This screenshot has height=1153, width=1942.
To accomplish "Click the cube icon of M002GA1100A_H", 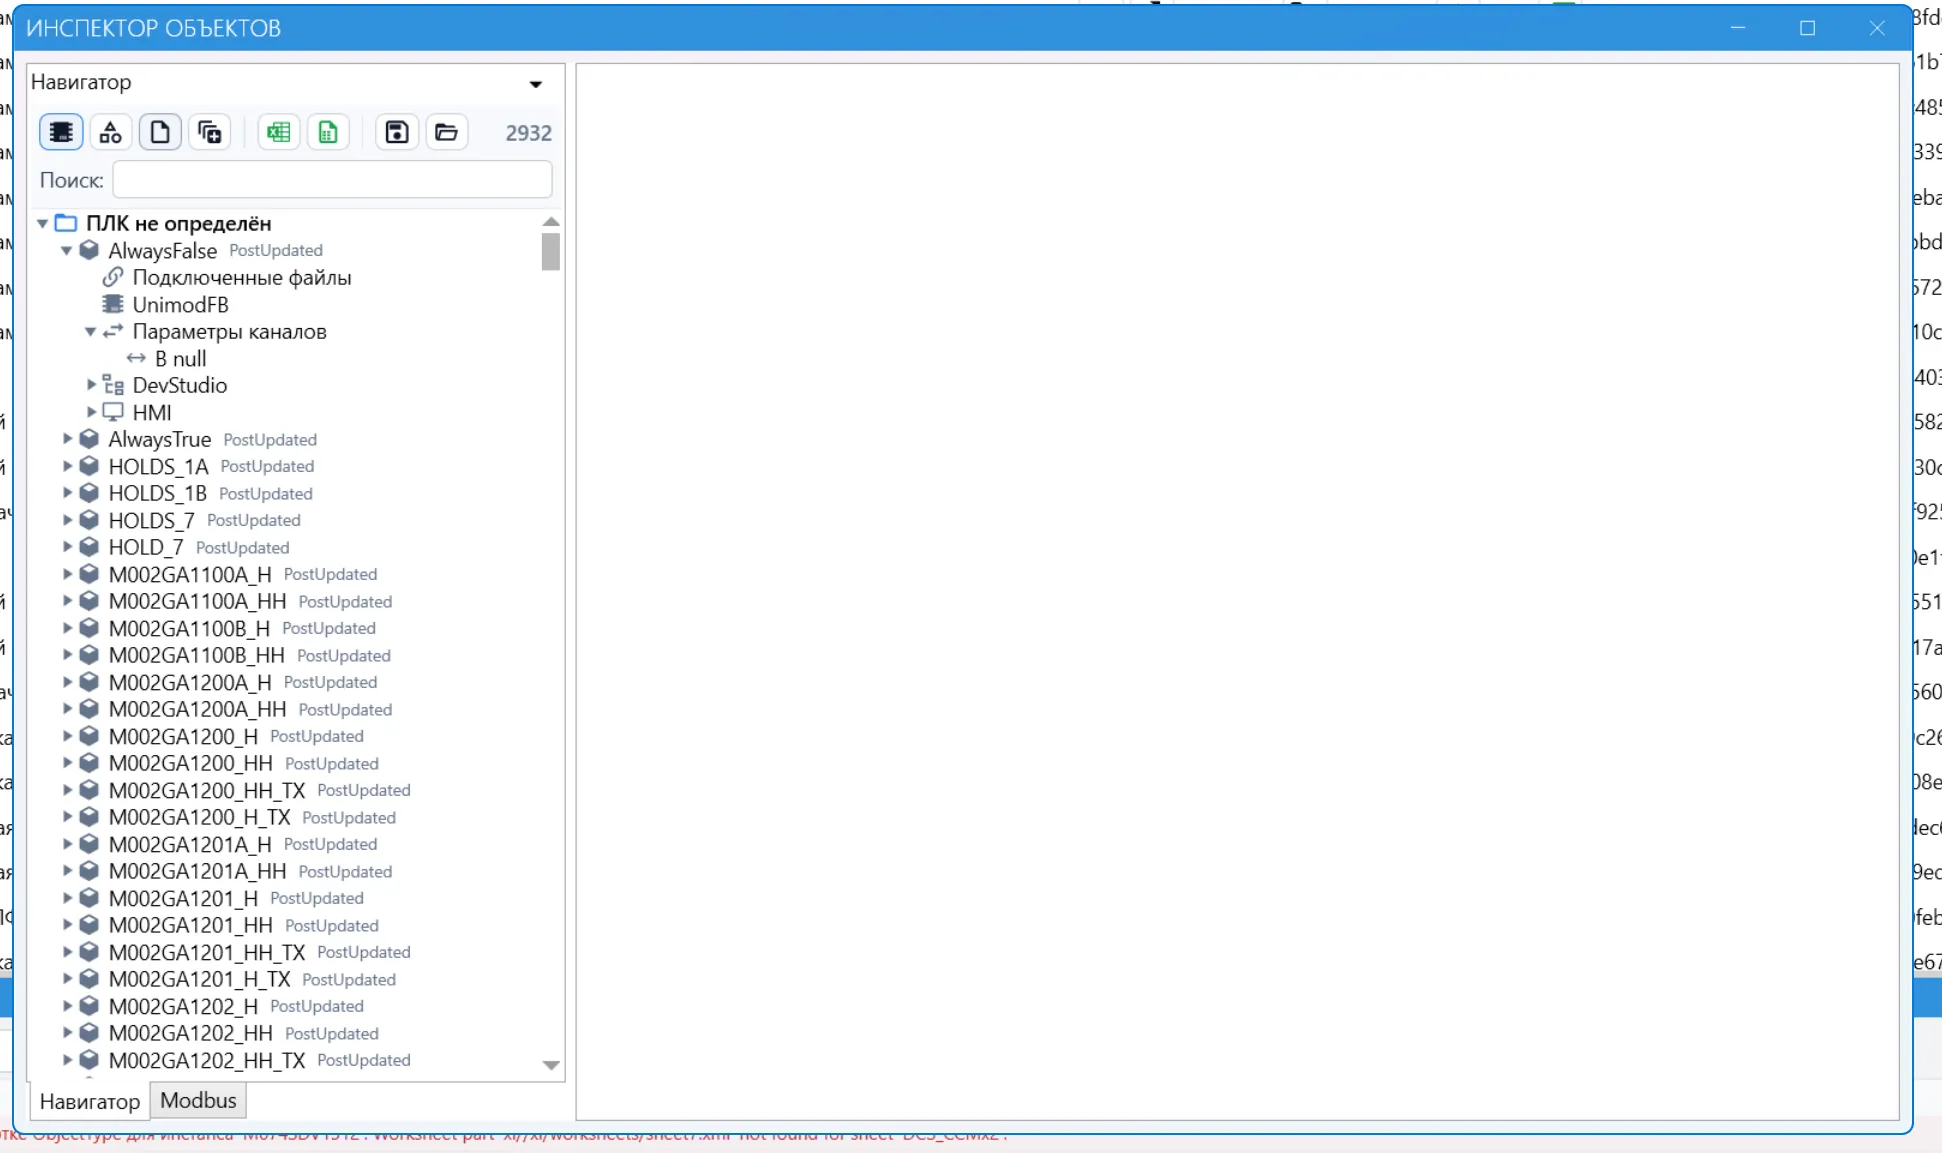I will coord(89,574).
